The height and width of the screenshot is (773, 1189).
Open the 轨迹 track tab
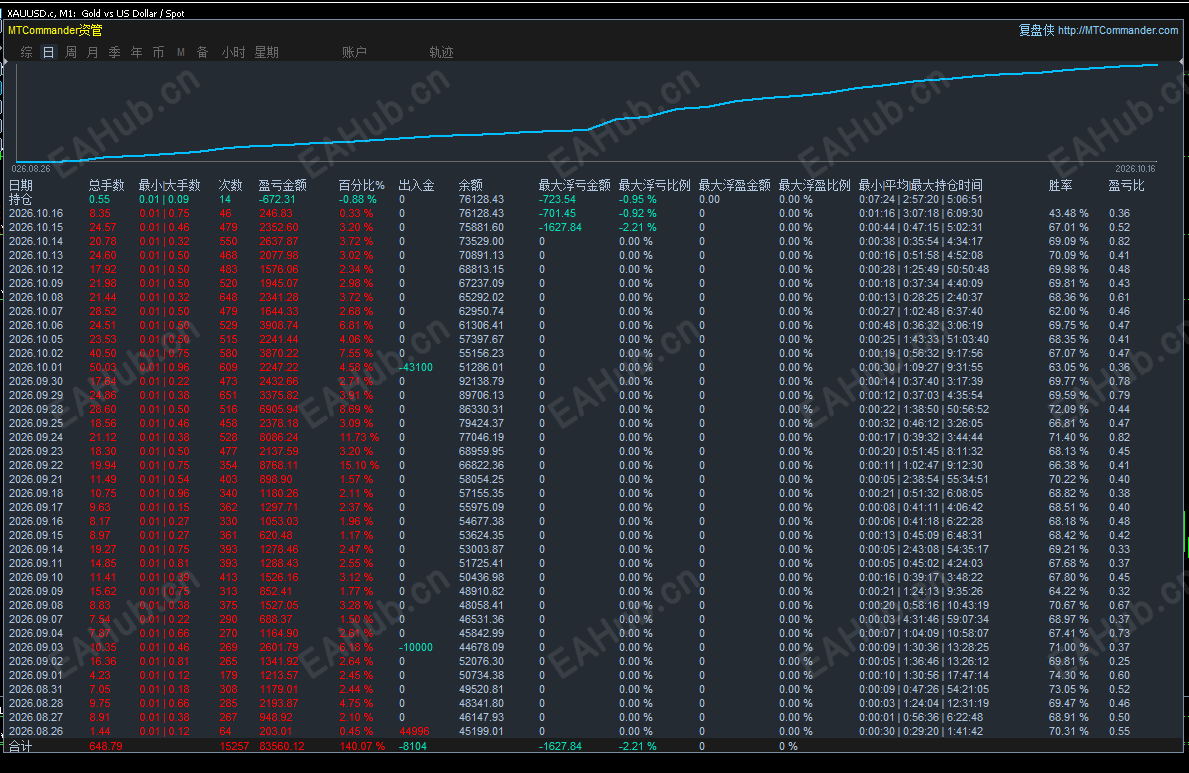pyautogui.click(x=441, y=52)
